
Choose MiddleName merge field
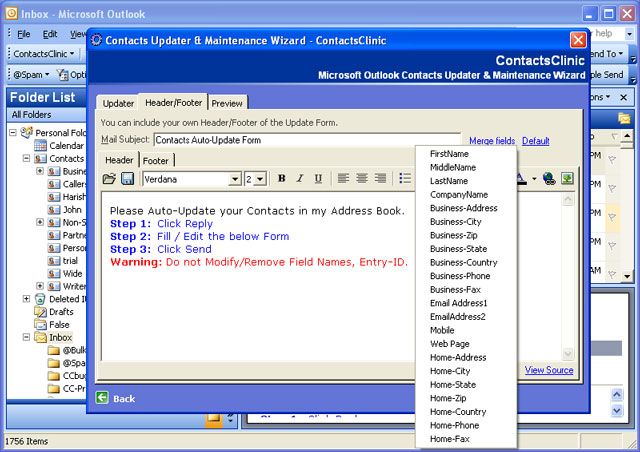coord(453,167)
